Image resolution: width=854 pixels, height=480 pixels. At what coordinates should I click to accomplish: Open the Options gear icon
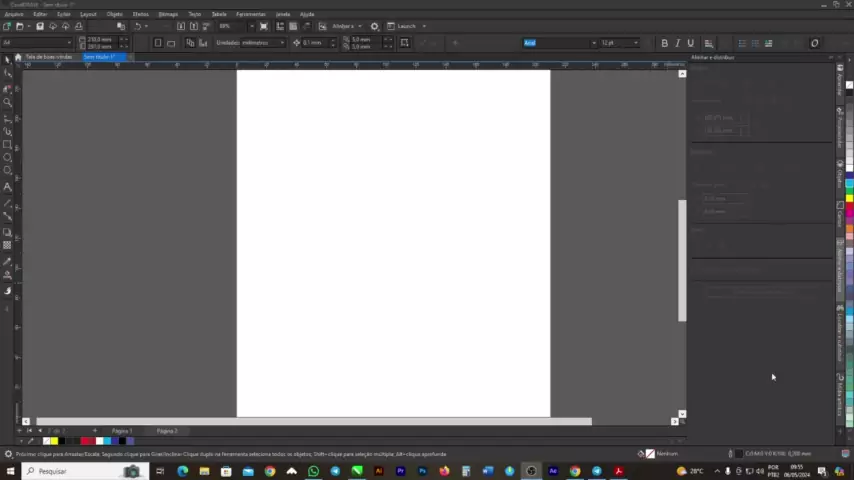click(374, 26)
